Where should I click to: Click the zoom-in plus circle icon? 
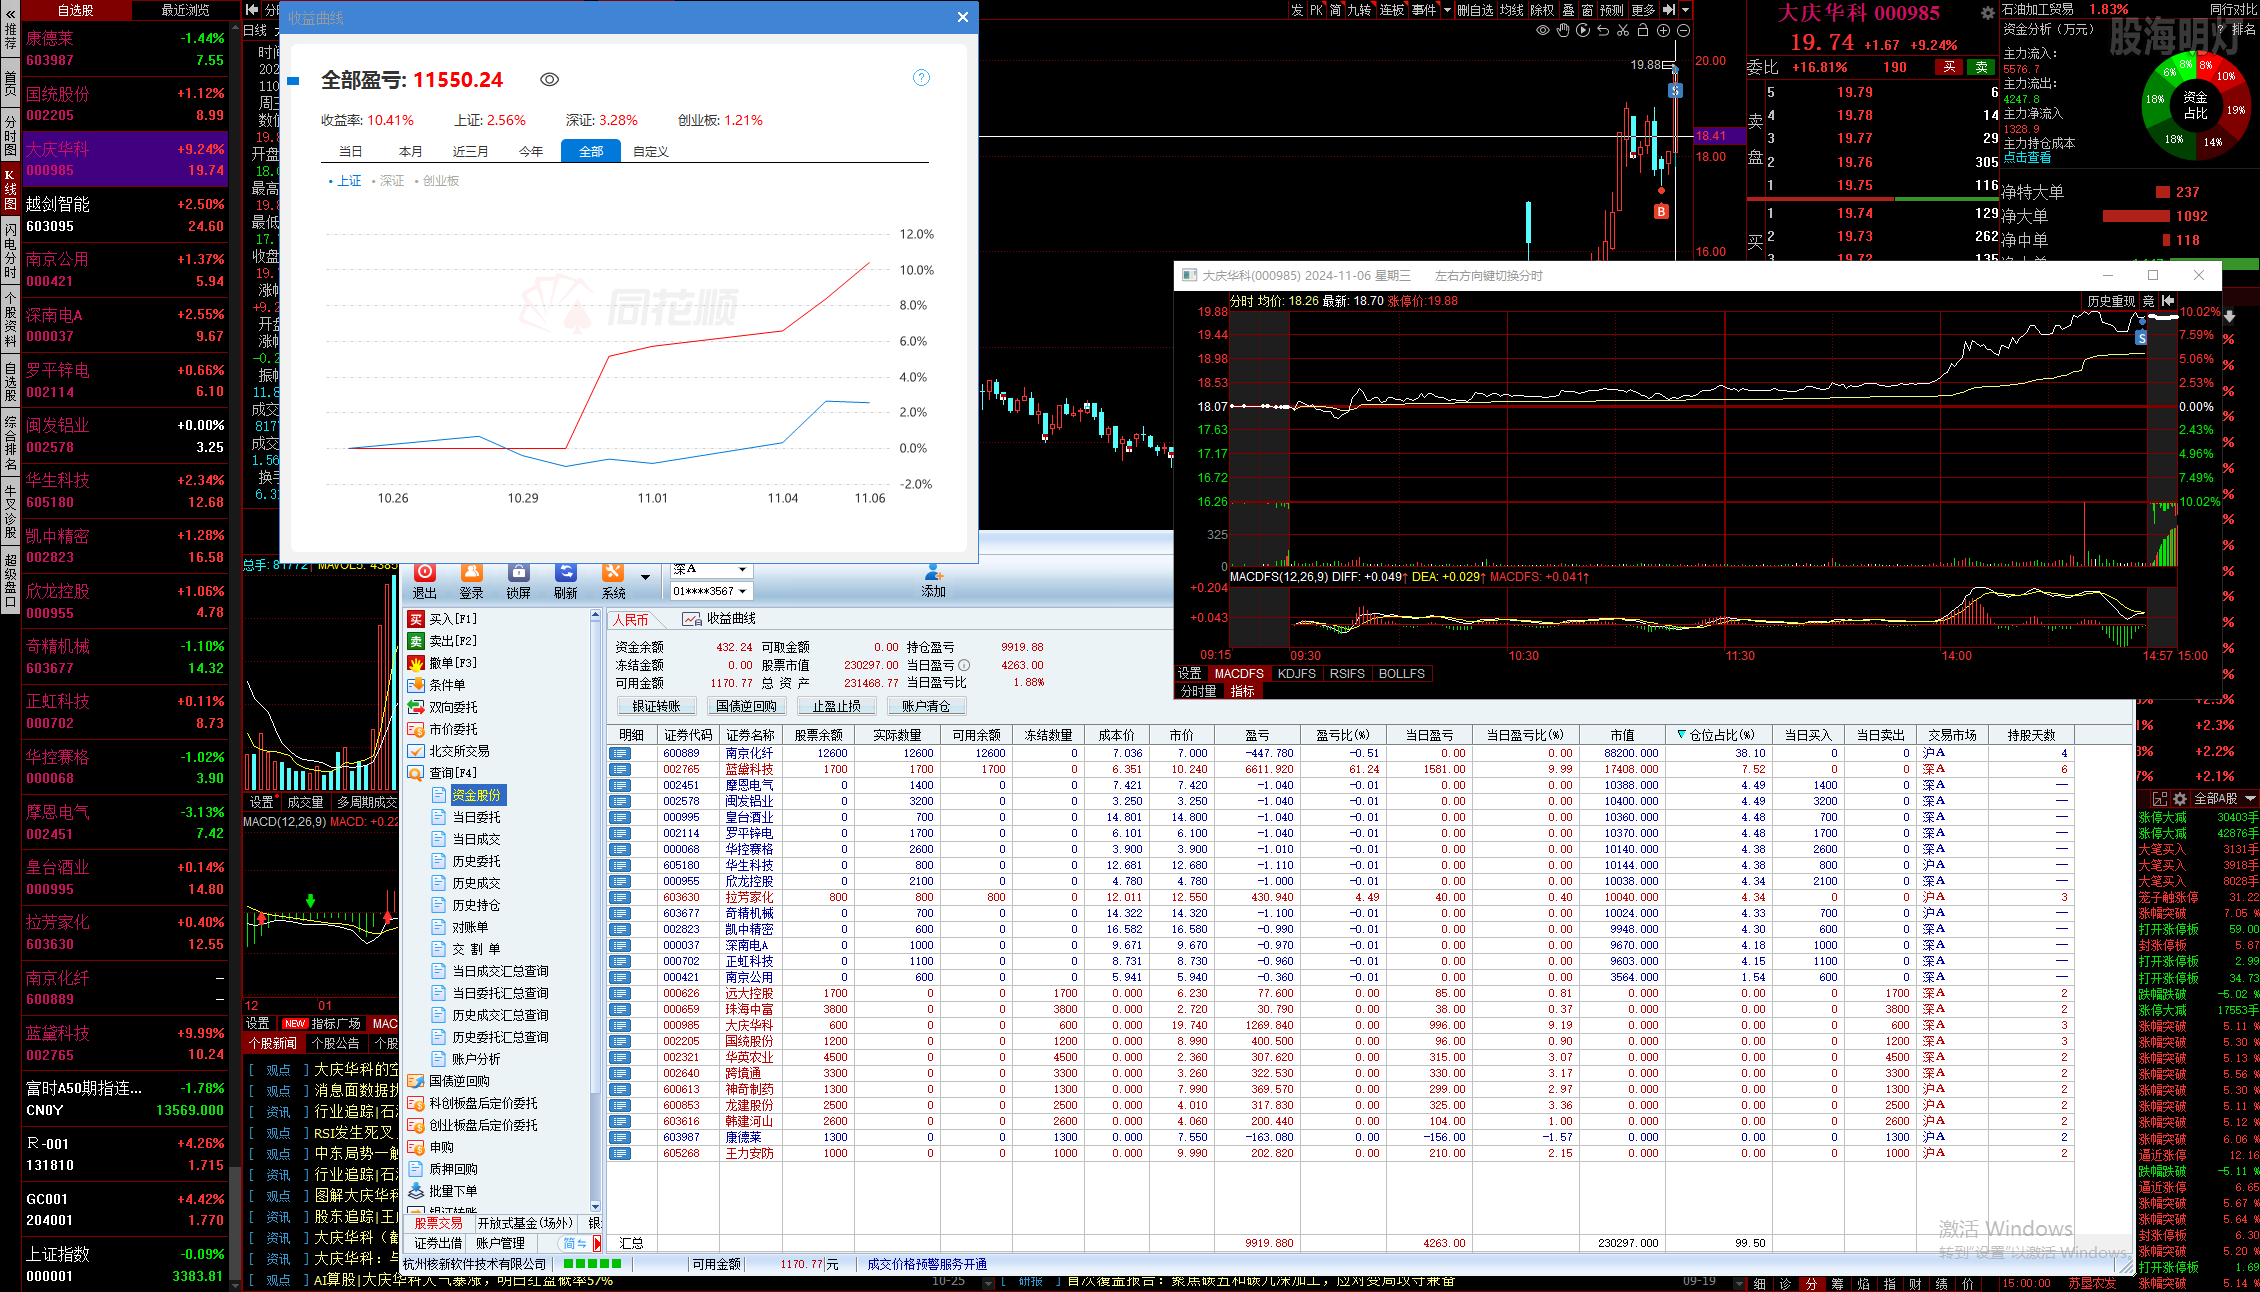1663,30
